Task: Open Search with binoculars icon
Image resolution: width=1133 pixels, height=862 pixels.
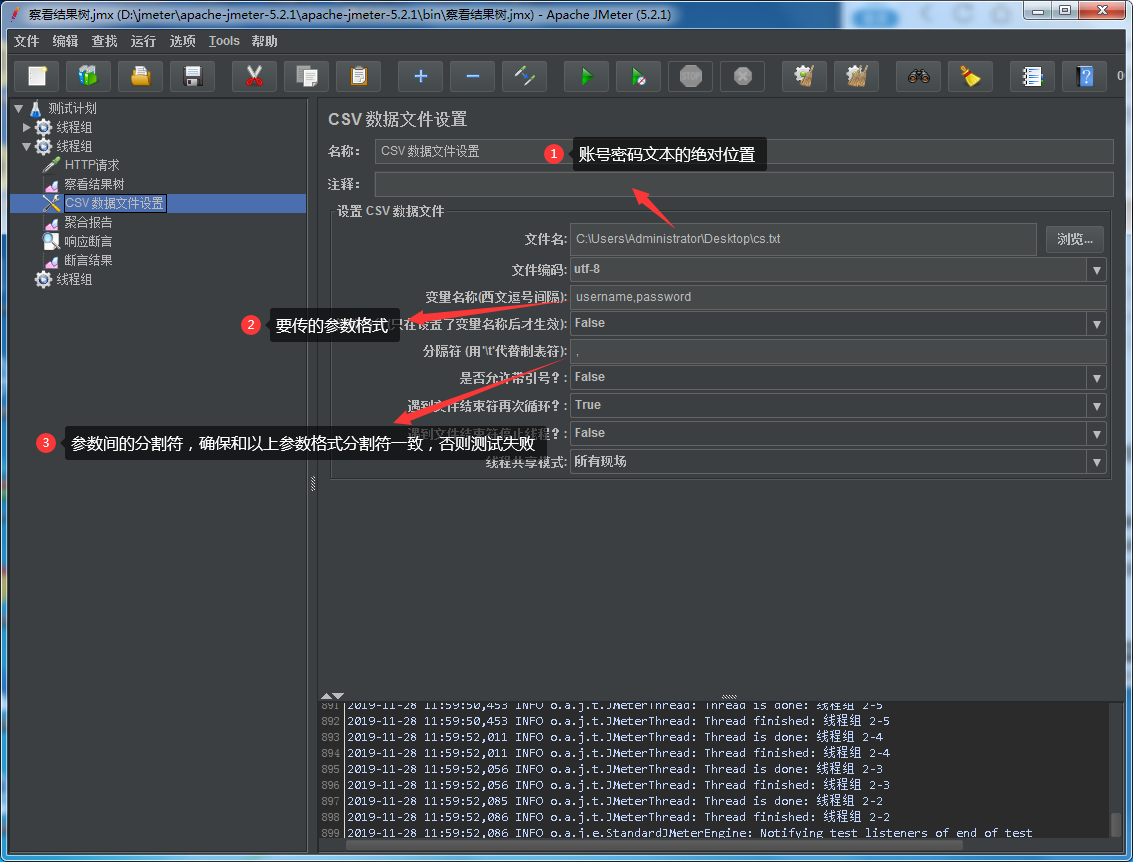Action: coord(919,76)
